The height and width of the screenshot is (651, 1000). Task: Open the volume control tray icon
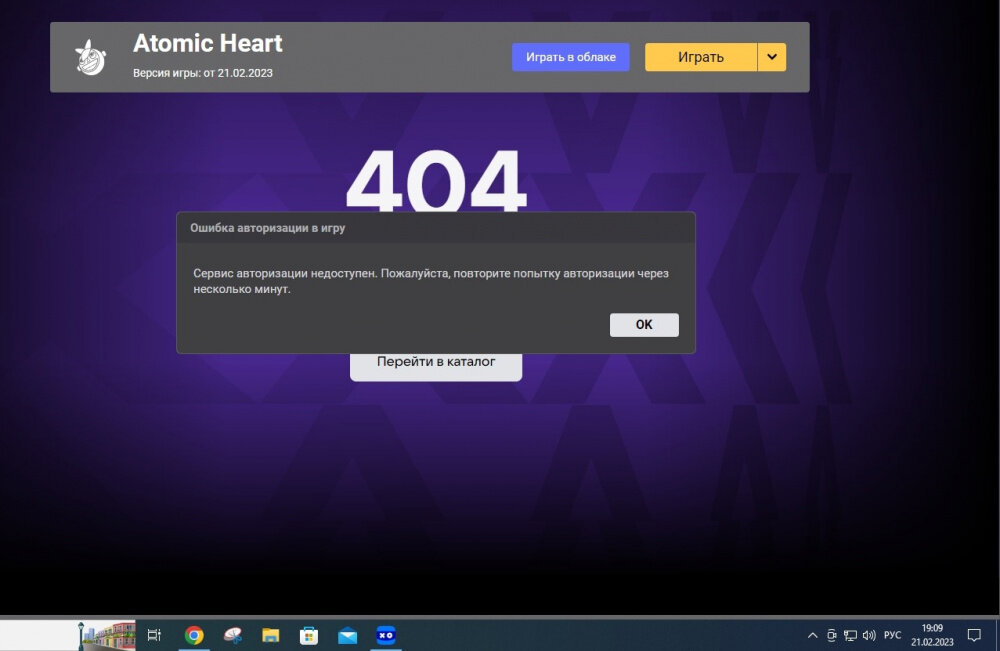coord(869,635)
